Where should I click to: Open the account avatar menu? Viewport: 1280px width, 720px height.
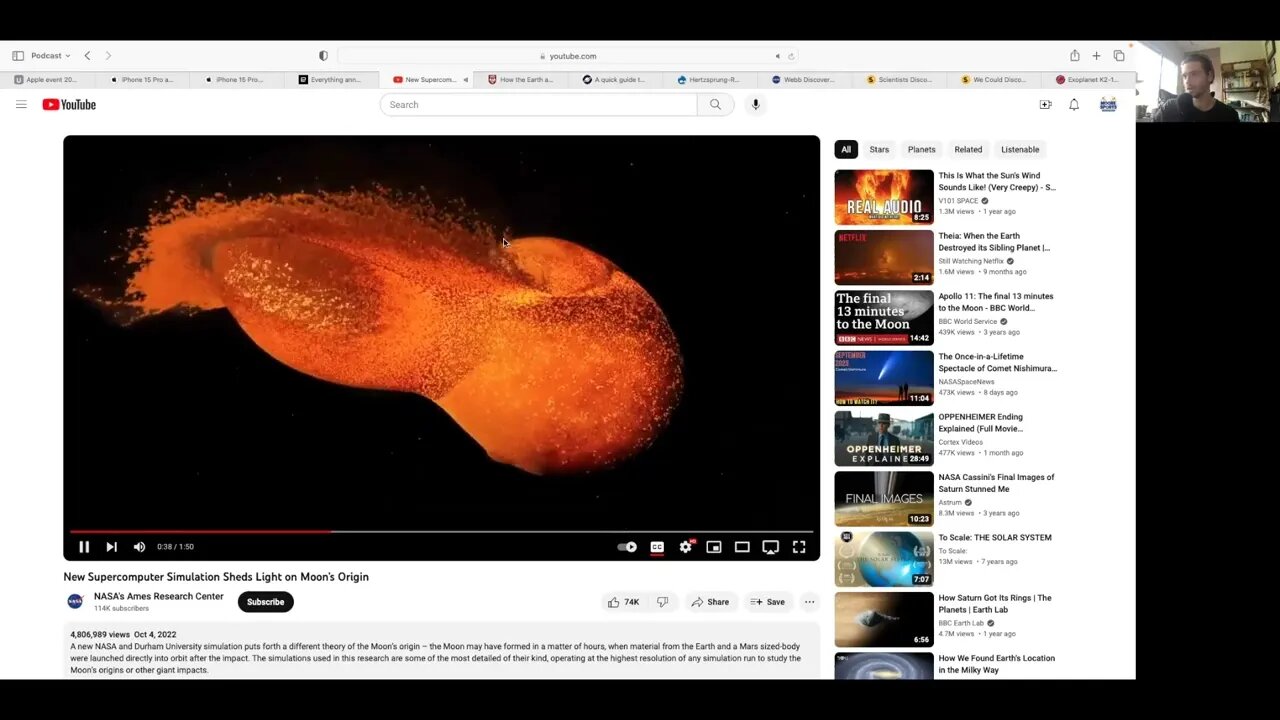click(1108, 104)
